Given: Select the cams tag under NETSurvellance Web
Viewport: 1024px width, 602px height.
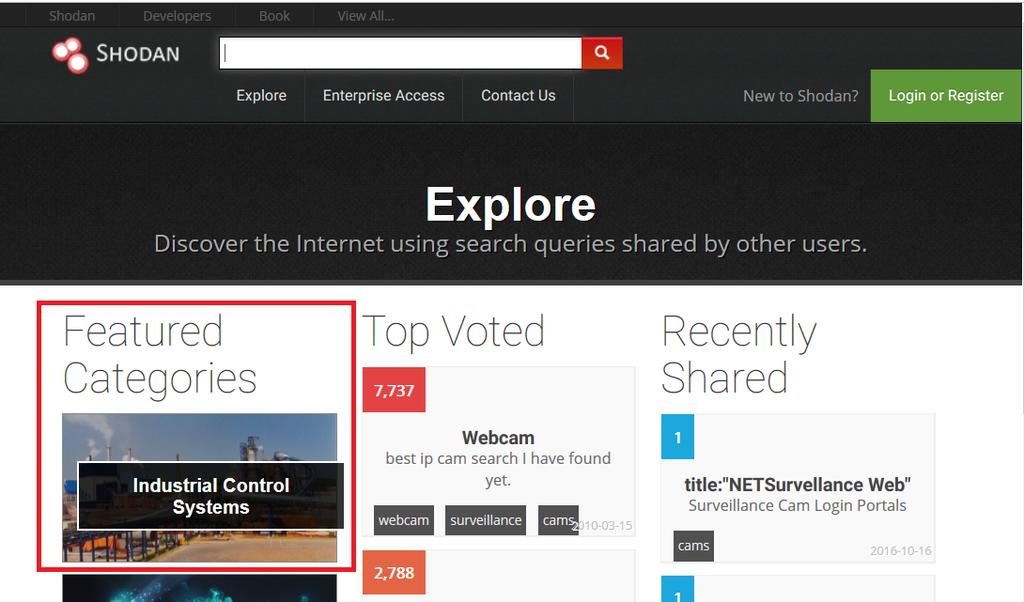Looking at the screenshot, I should click(694, 546).
